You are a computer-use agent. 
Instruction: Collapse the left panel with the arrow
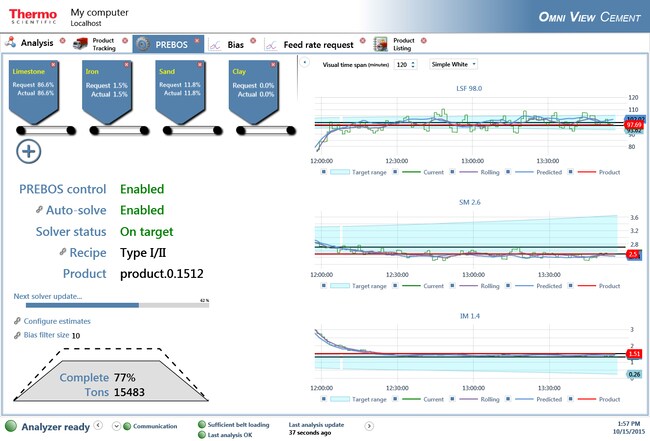coord(304,61)
